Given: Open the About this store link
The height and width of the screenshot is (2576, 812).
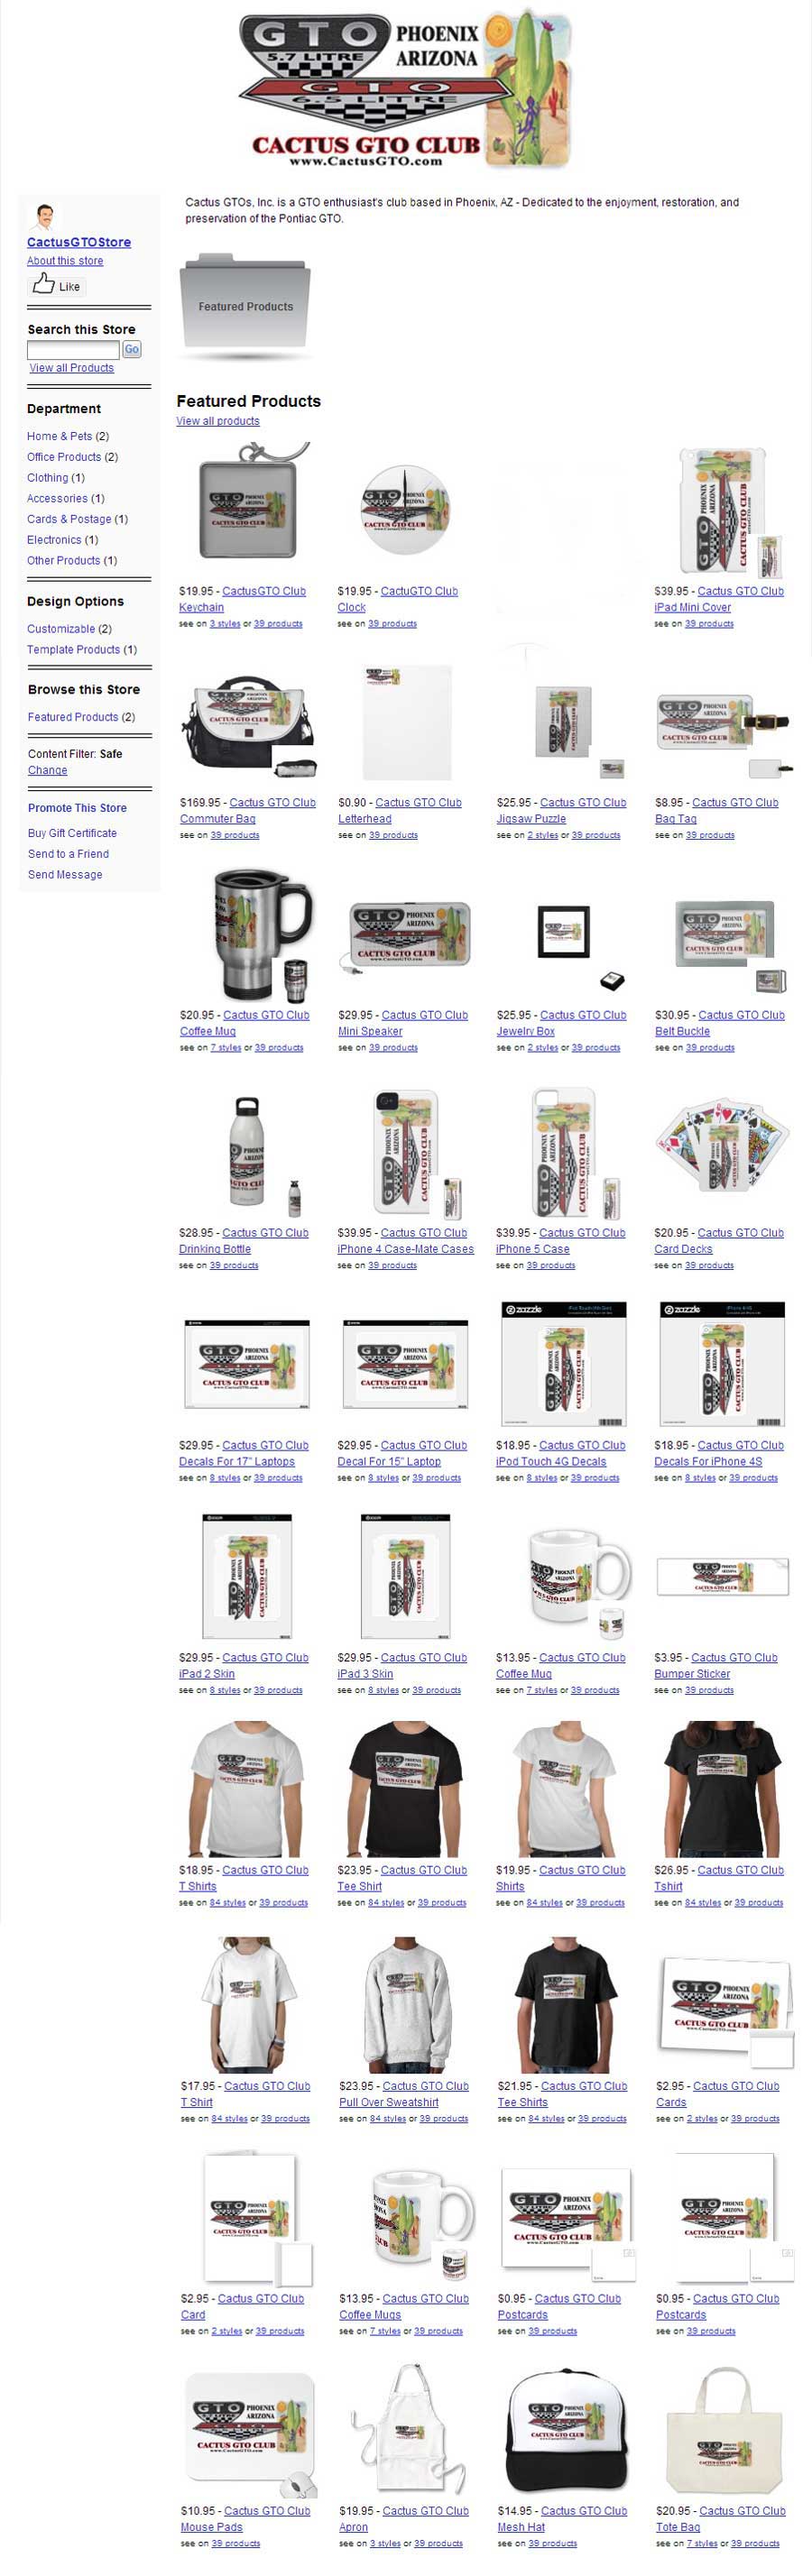Looking at the screenshot, I should pyautogui.click(x=65, y=261).
